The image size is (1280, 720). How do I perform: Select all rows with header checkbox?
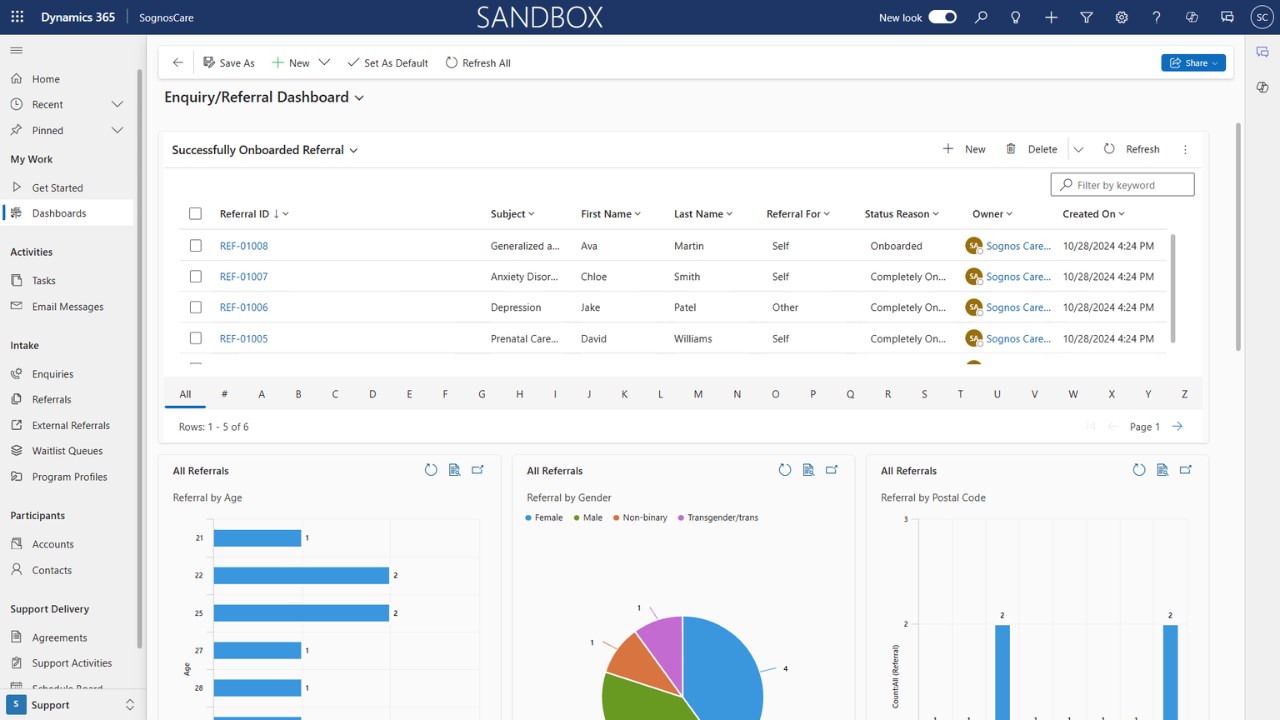coord(195,213)
